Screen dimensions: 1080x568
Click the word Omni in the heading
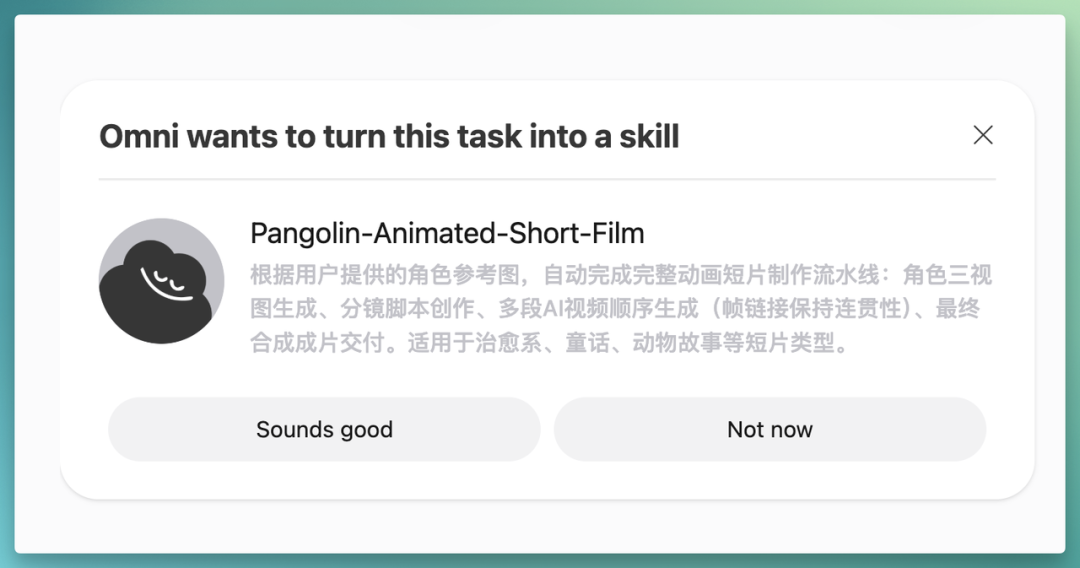[139, 136]
